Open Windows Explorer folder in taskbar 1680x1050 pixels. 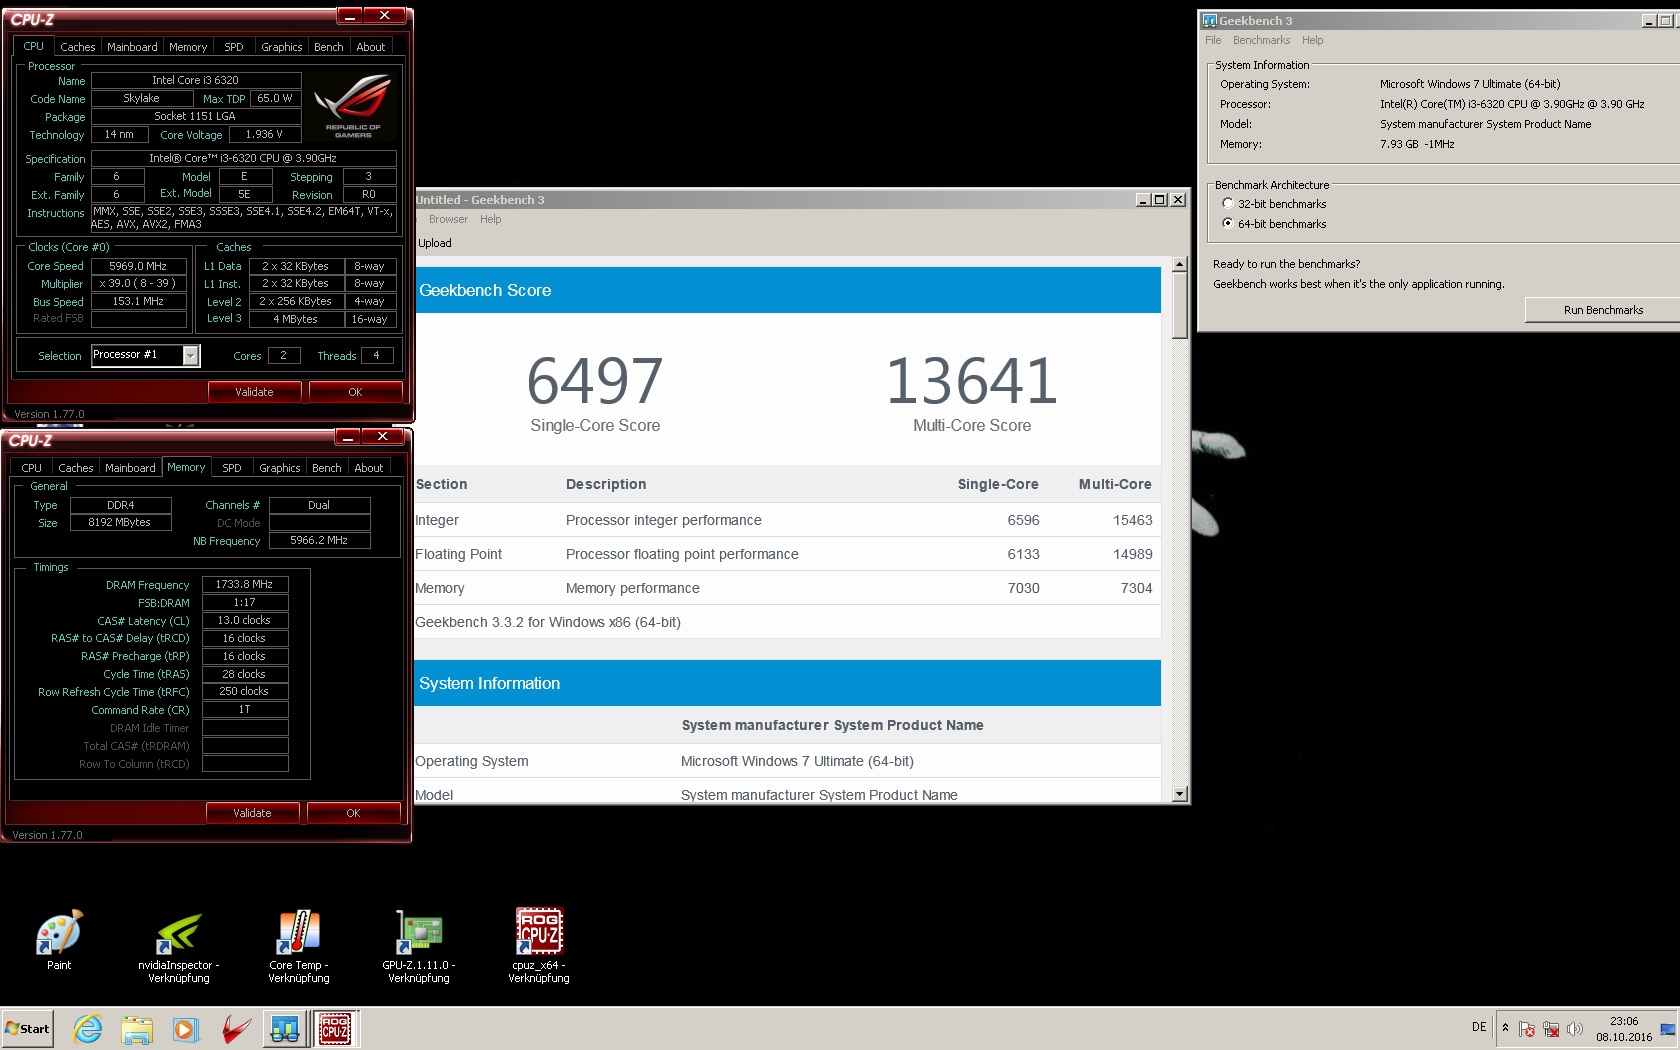(137, 1029)
